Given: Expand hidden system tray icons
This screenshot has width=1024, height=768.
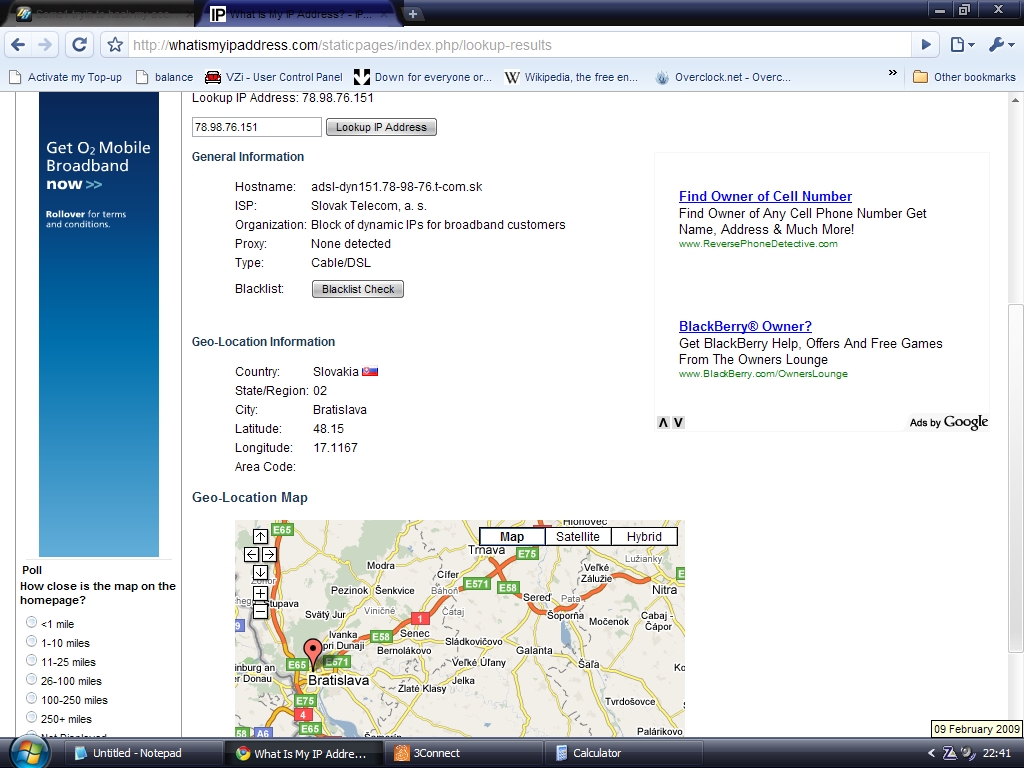Looking at the screenshot, I should click(x=932, y=753).
